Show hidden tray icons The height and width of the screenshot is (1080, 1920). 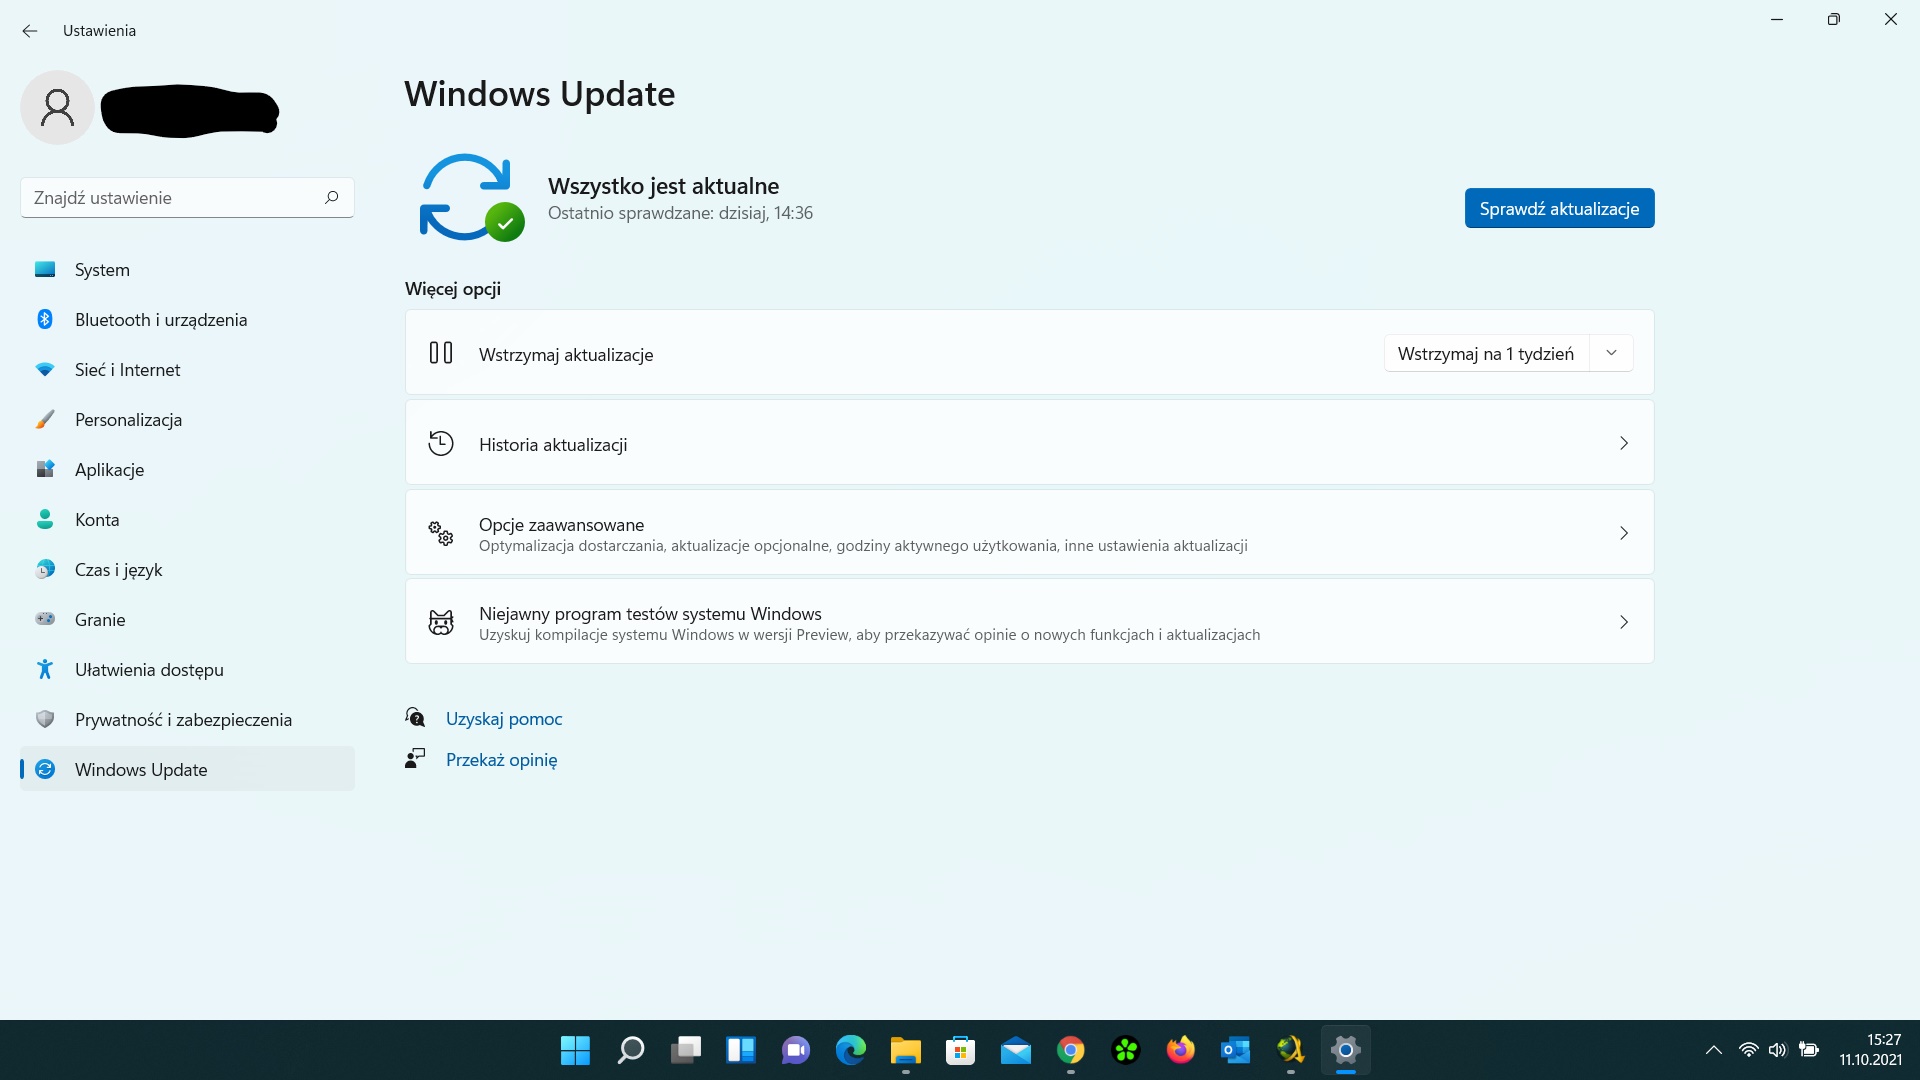coord(1714,1050)
